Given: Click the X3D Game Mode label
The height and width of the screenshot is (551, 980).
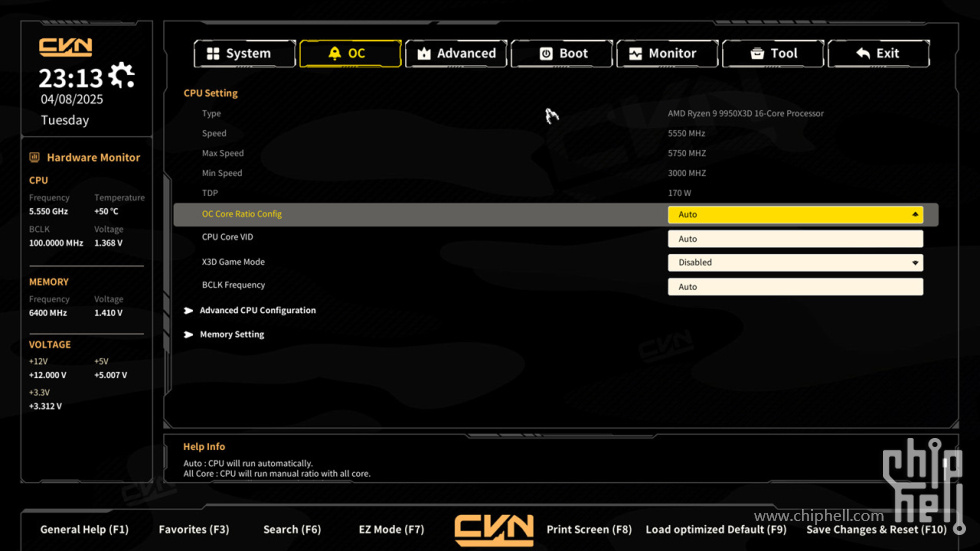Looking at the screenshot, I should (233, 262).
